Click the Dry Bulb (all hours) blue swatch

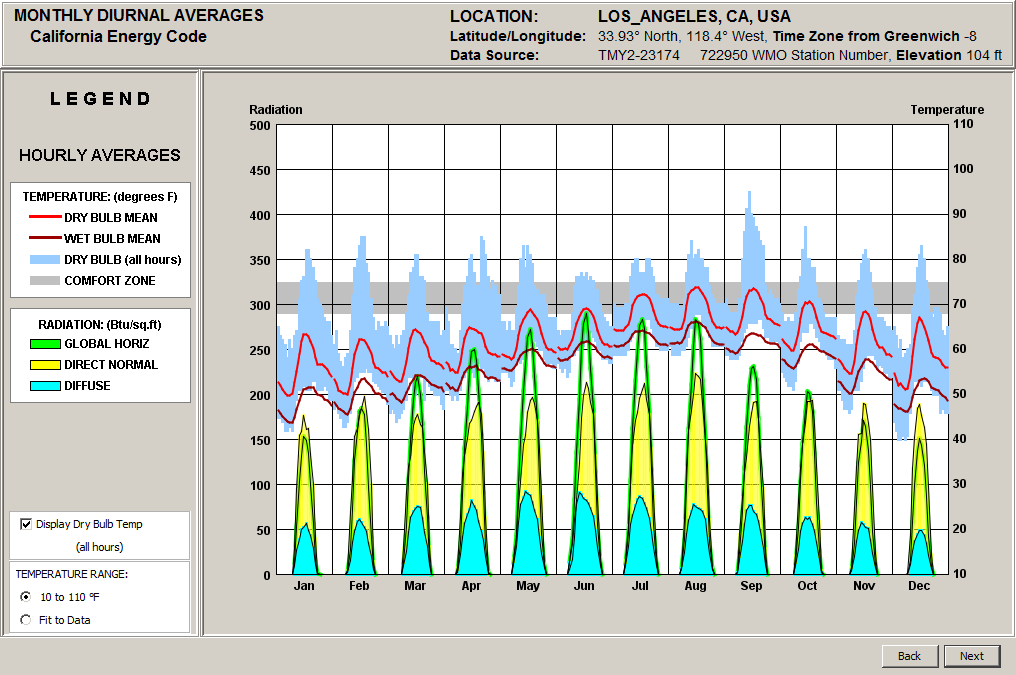point(43,260)
